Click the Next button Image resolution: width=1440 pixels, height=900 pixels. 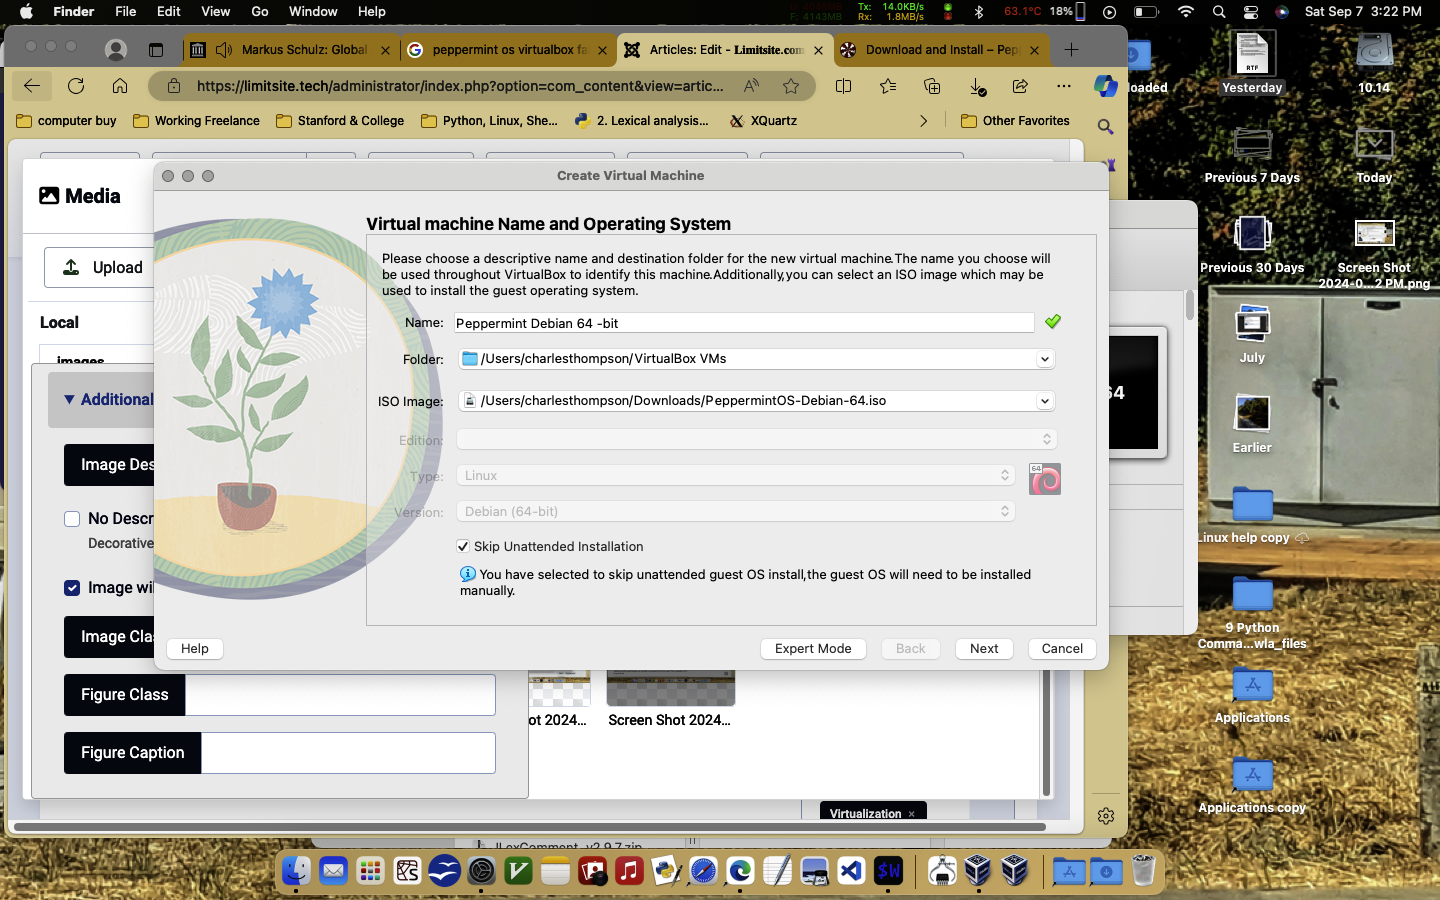click(984, 648)
